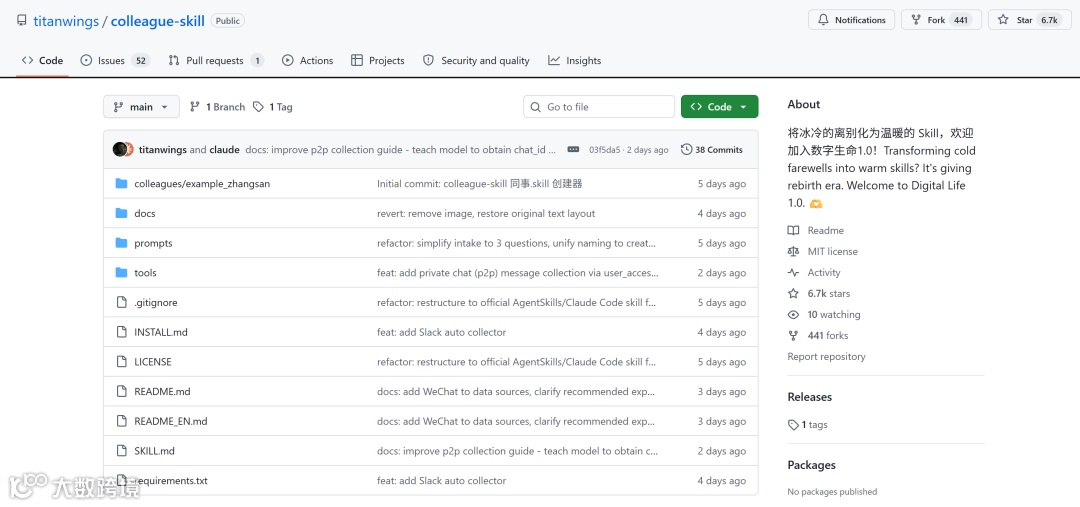Click the file icon for README_EN.md
Image resolution: width=1080 pixels, height=507 pixels.
[122, 420]
